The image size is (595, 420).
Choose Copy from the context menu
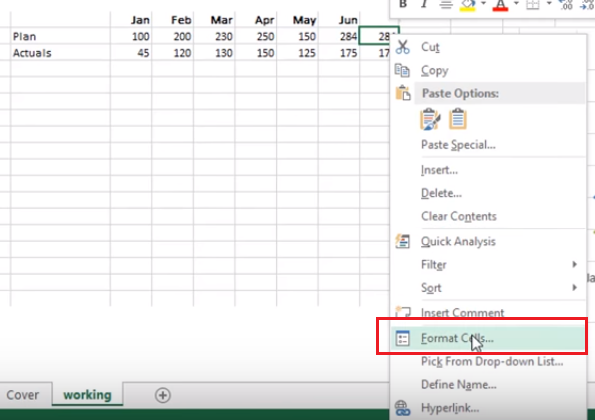coord(488,71)
